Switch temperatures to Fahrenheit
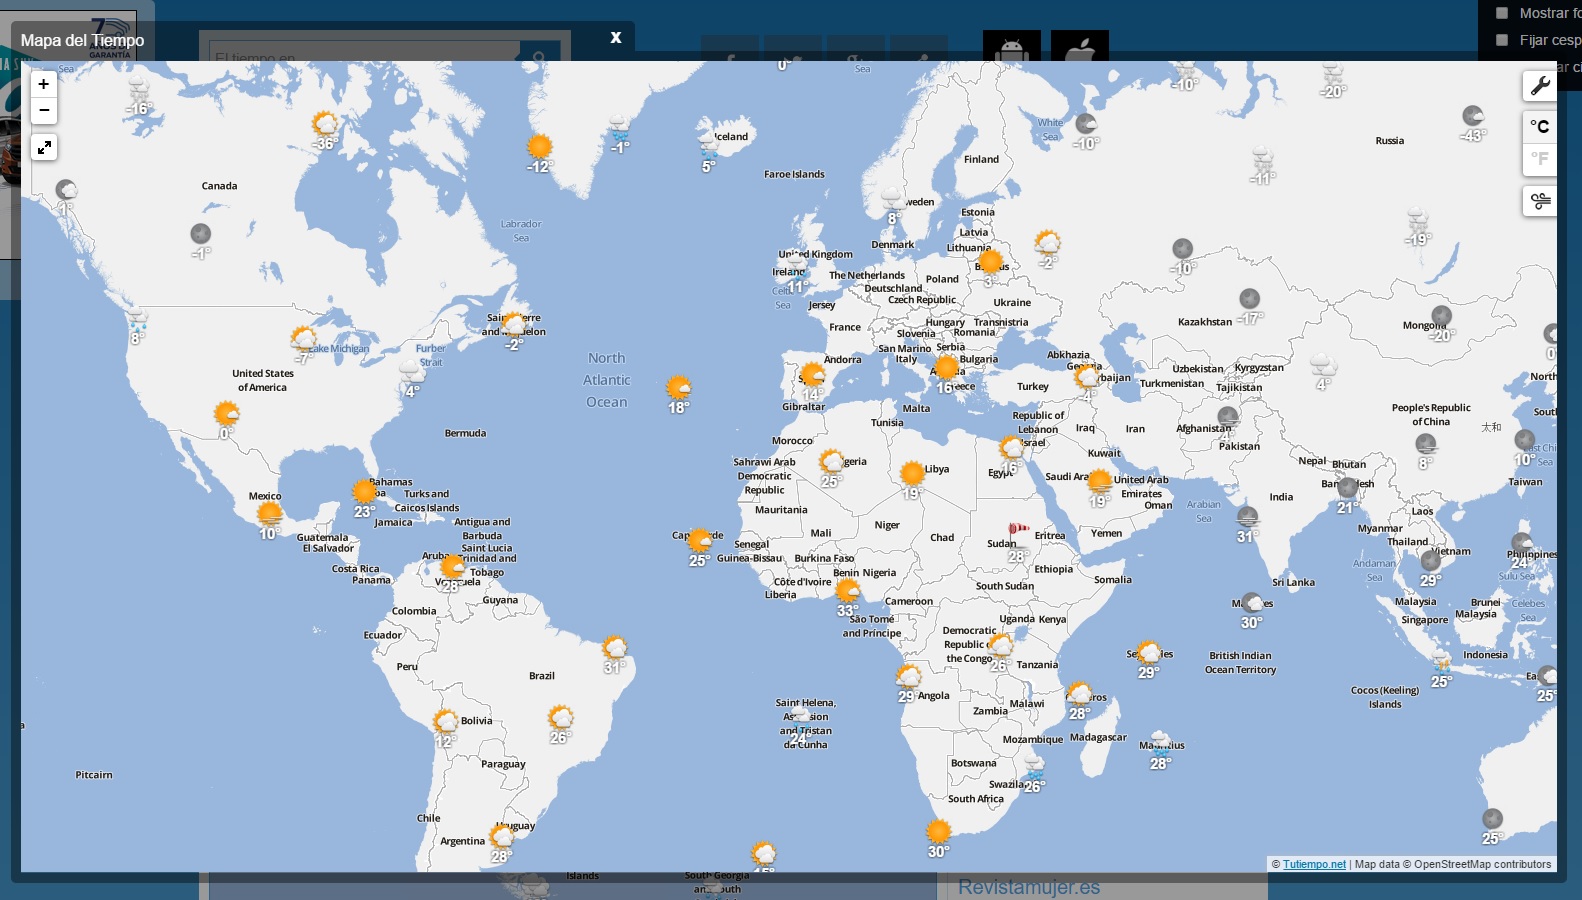Screen dimensions: 1582x900 (1540, 158)
